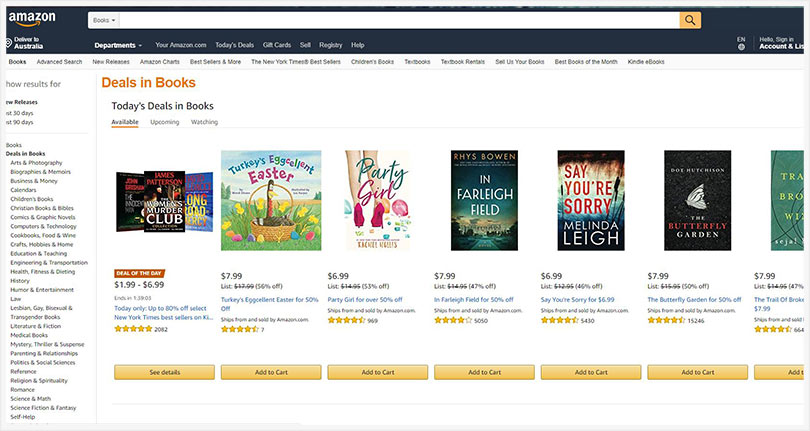This screenshot has height=431, width=810.
Task: Click the EN language globe icon
Action: coord(741,47)
